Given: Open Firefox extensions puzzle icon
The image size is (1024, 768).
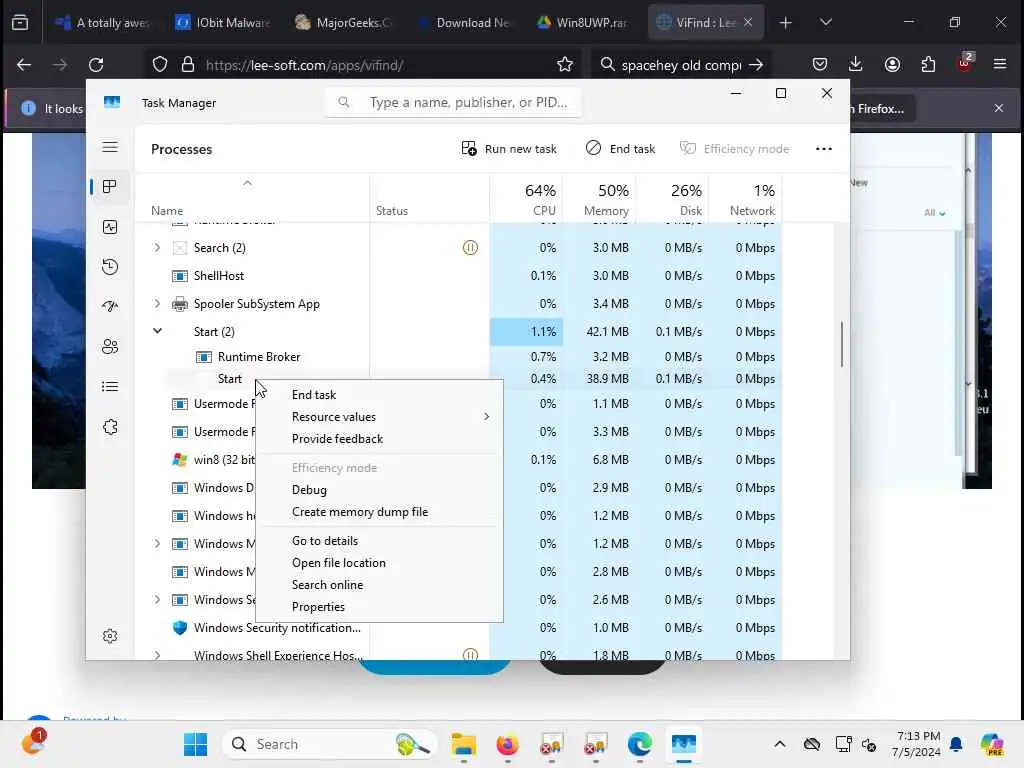Looking at the screenshot, I should click(928, 64).
